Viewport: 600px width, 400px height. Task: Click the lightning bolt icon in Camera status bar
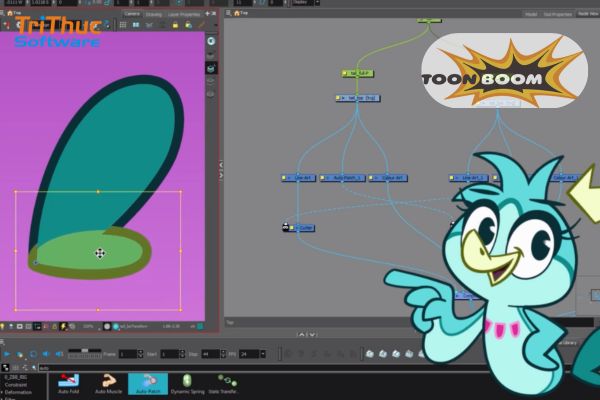pyautogui.click(x=63, y=327)
